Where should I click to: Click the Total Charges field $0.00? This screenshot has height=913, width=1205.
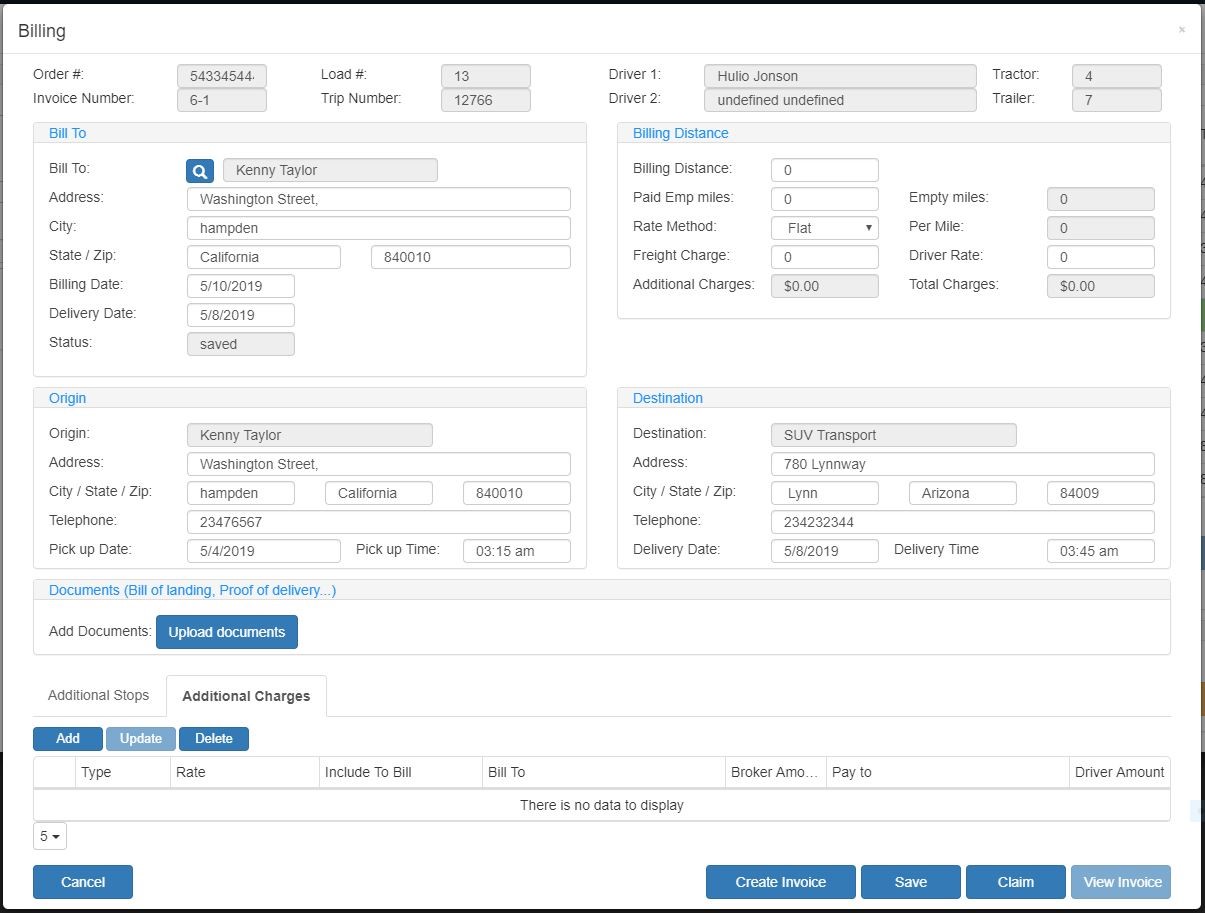point(1101,286)
